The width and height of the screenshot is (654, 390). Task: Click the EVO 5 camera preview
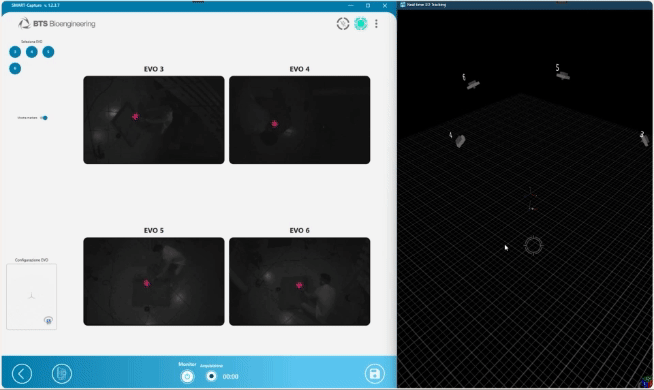[x=153, y=282]
